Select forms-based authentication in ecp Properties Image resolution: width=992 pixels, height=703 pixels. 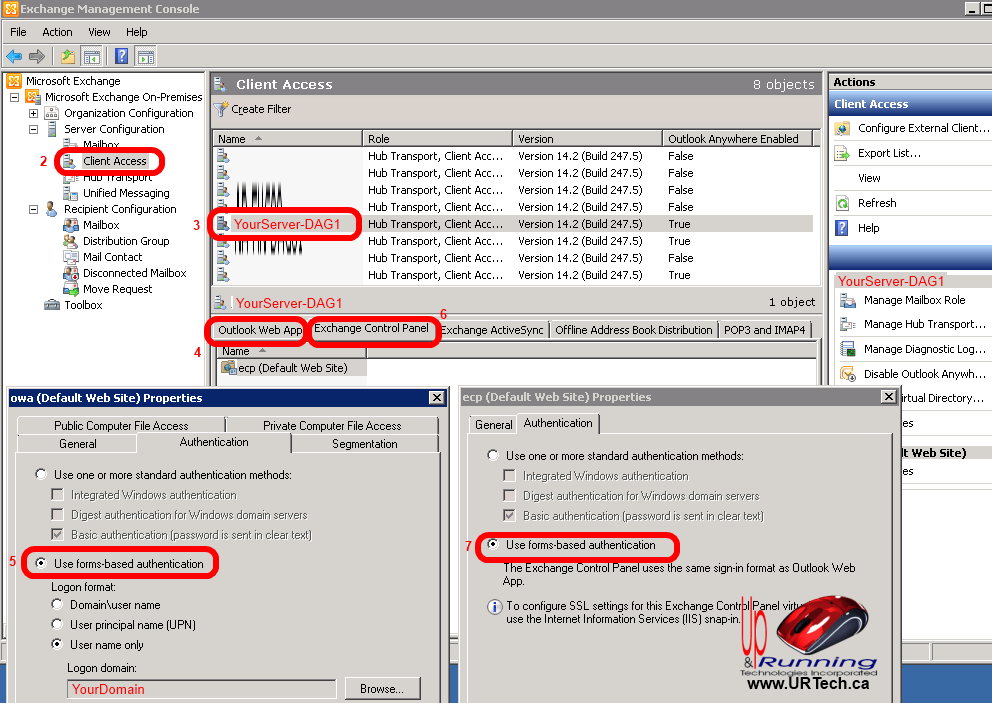click(x=493, y=545)
